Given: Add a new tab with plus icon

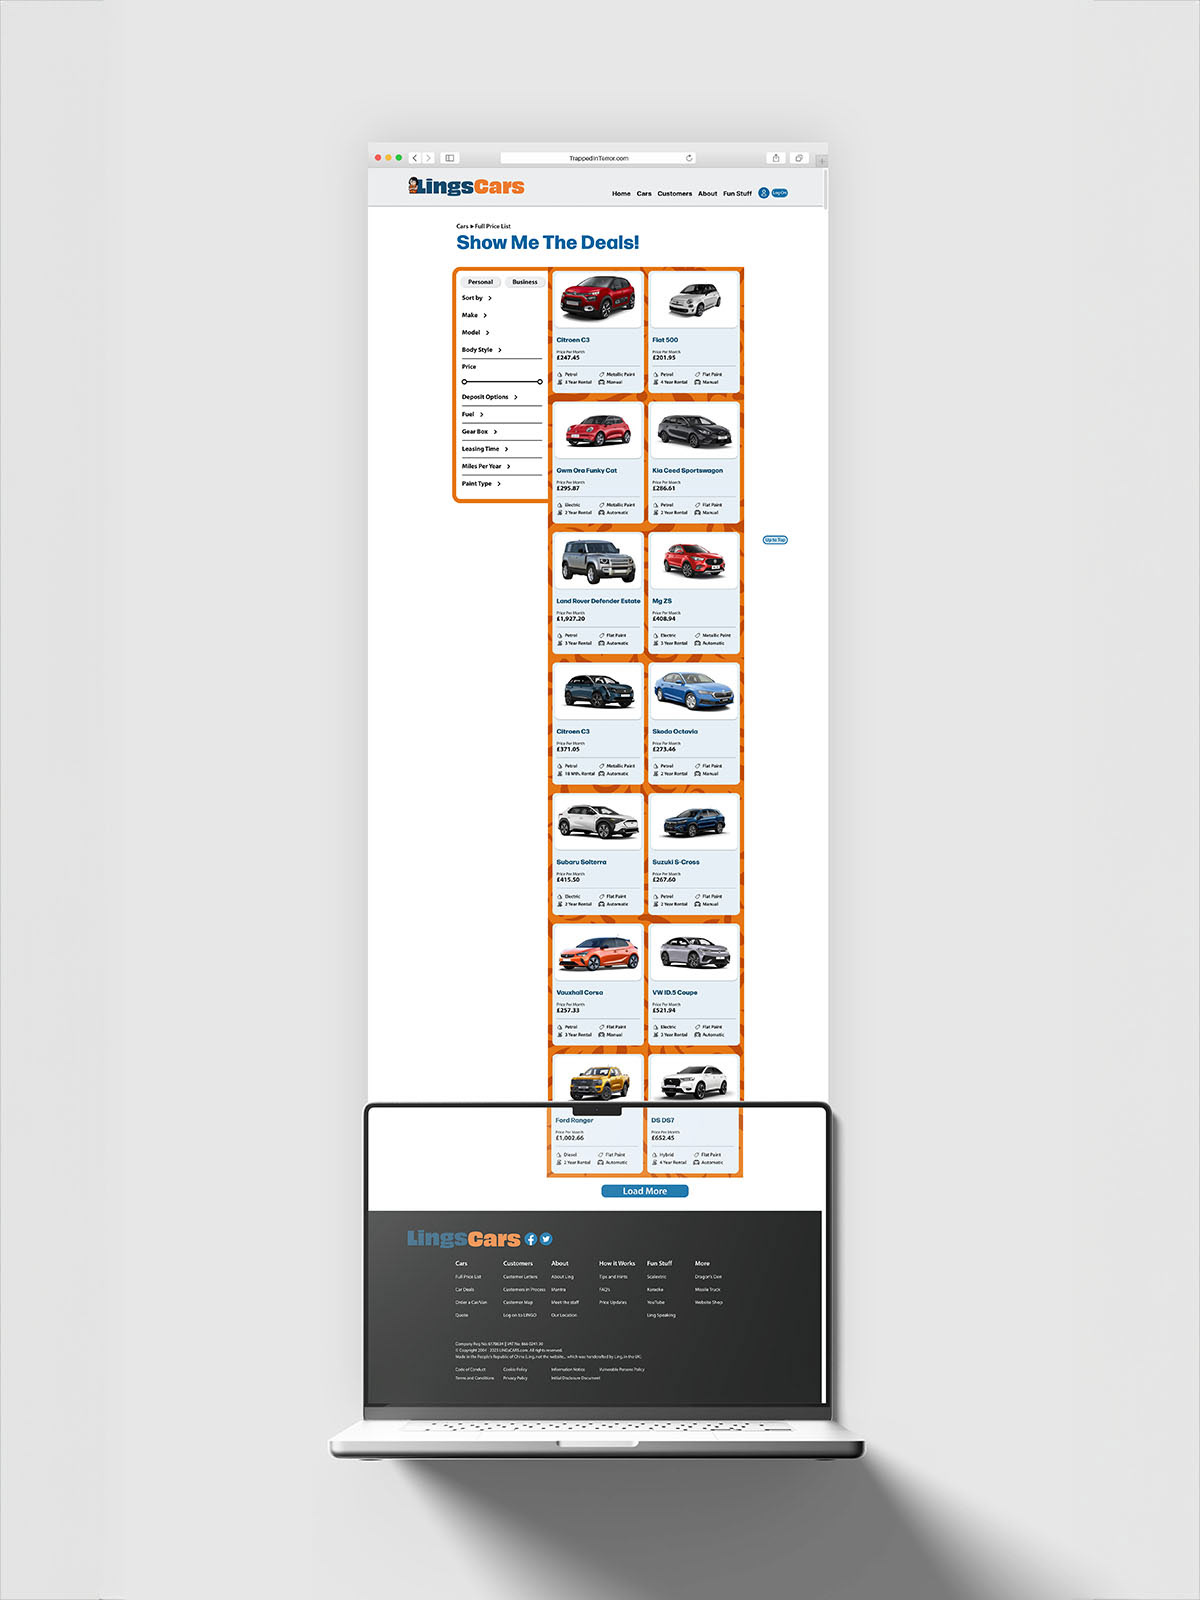Looking at the screenshot, I should [x=822, y=160].
